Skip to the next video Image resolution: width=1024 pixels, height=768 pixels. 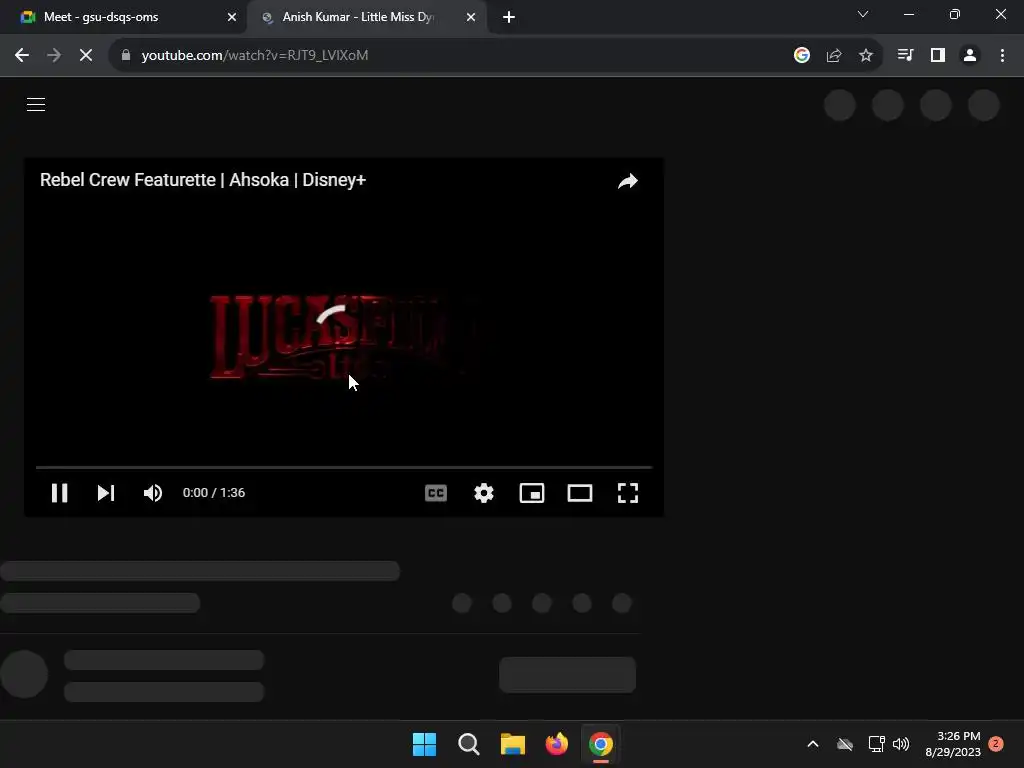106,493
